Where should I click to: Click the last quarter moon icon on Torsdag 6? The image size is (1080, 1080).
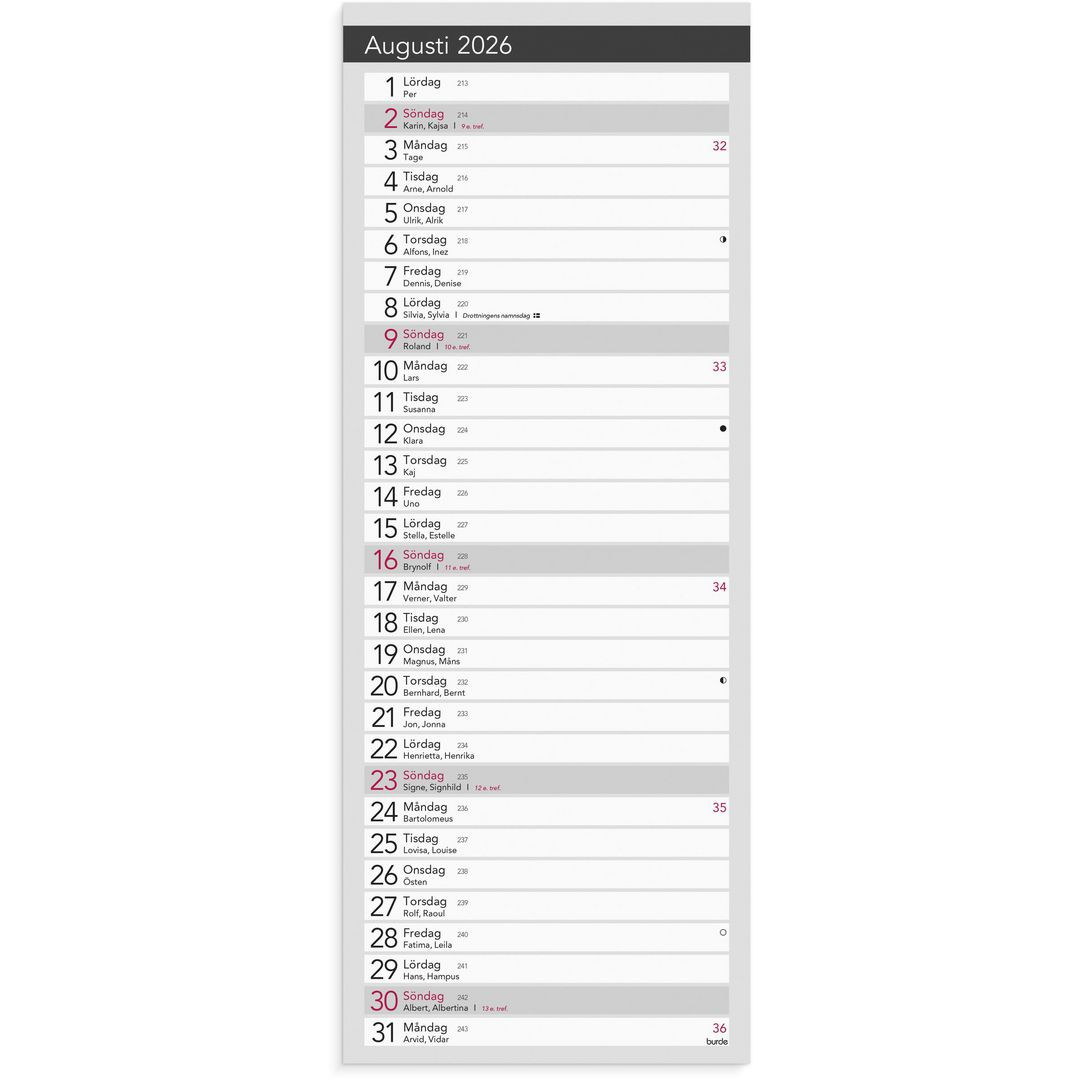point(723,240)
